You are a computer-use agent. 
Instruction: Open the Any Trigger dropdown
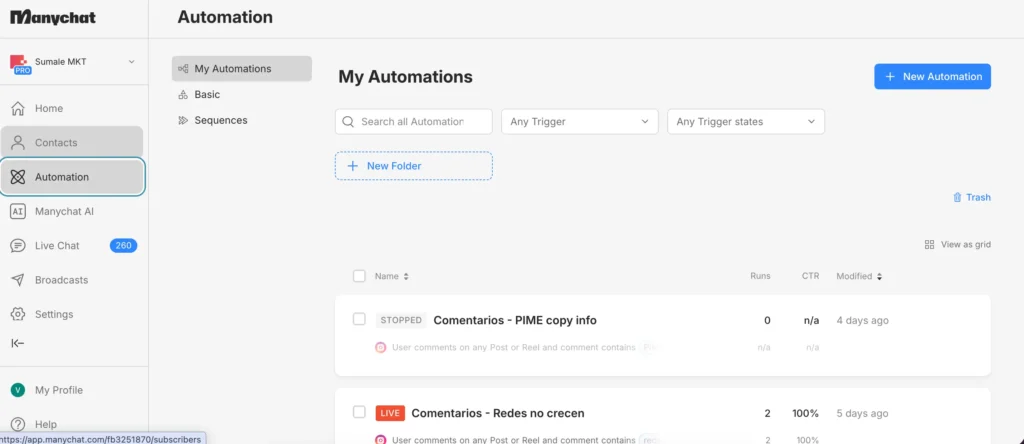[x=580, y=121]
